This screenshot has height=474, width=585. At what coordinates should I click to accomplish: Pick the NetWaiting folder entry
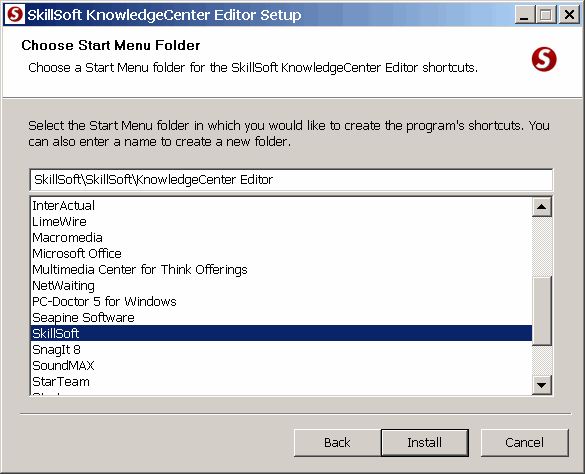[x=281, y=286]
